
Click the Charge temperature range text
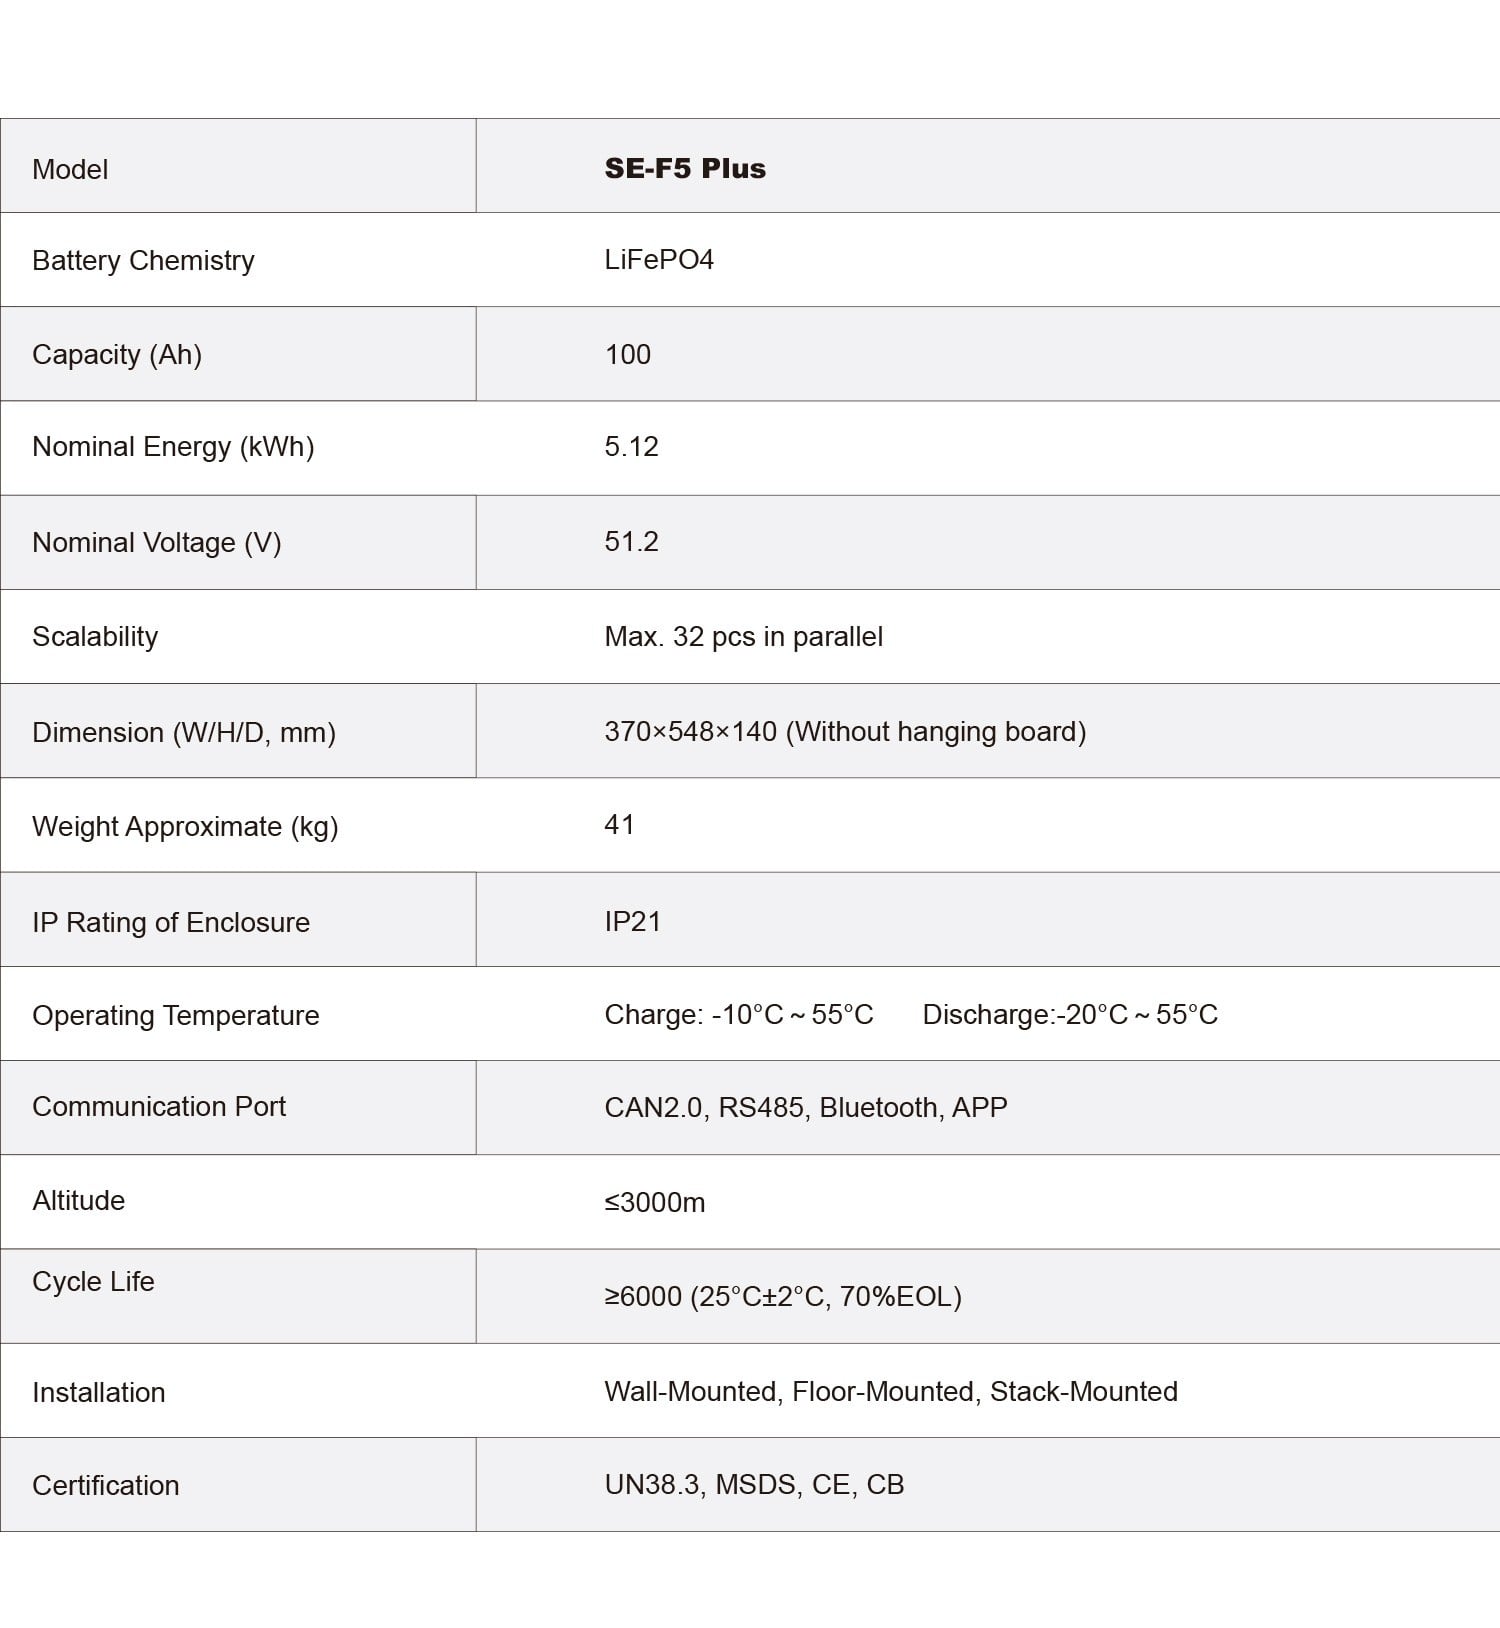click(x=739, y=1015)
